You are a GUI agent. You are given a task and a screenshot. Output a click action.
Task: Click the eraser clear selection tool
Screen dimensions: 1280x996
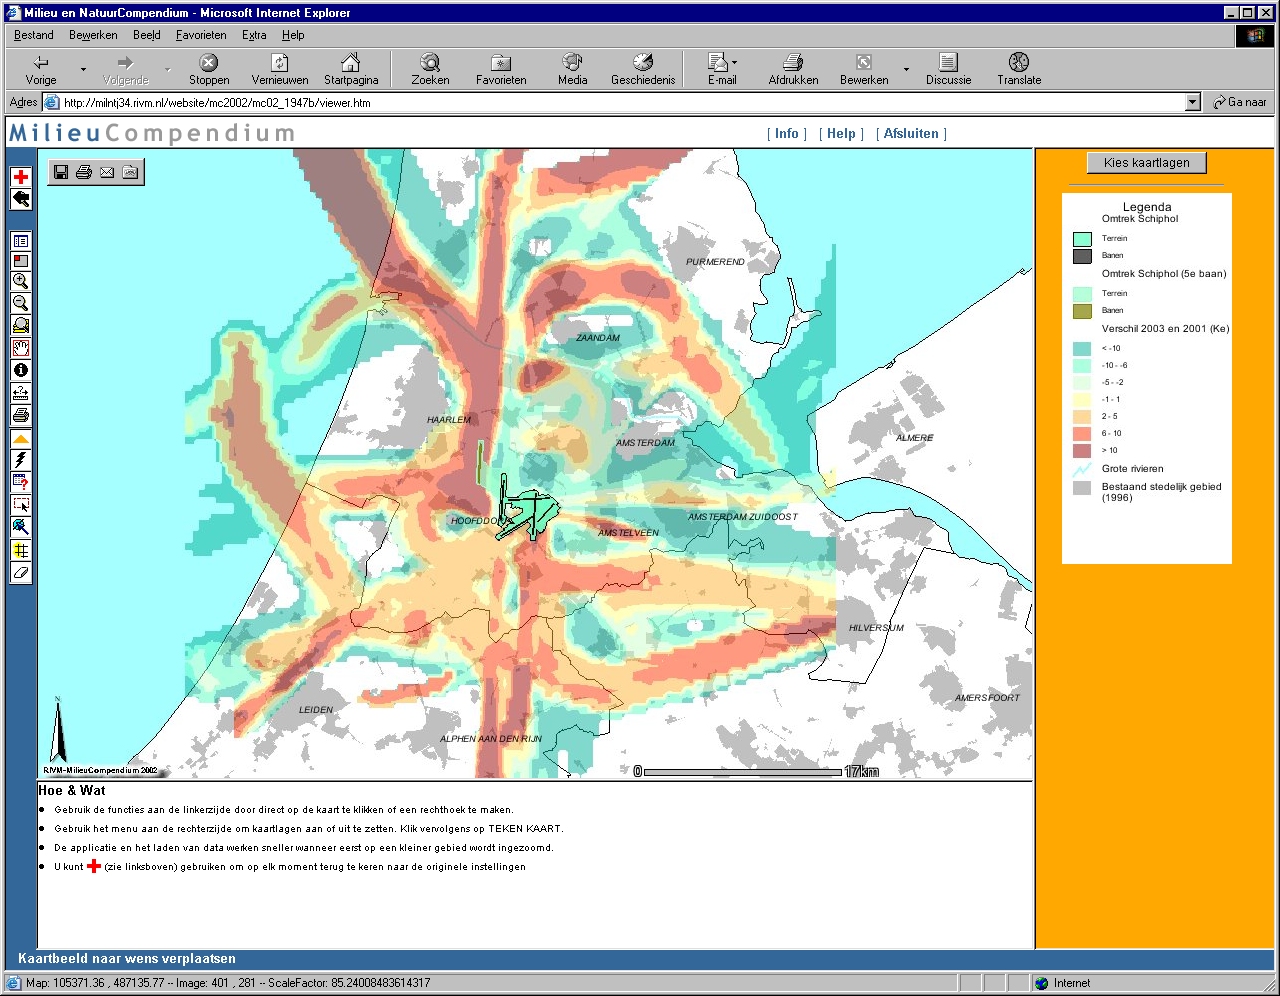20,573
